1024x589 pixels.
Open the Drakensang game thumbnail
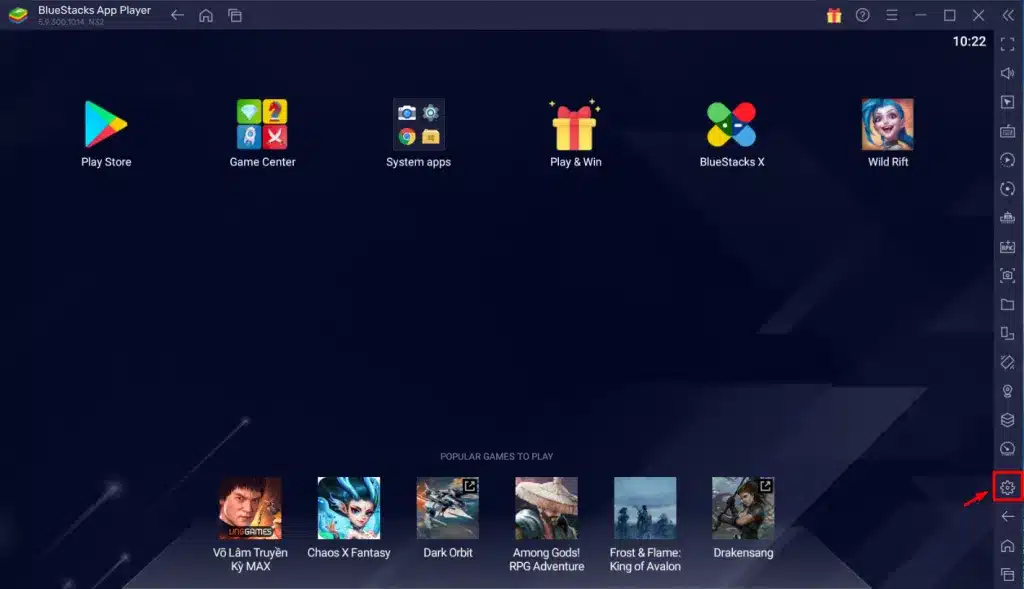pos(743,507)
